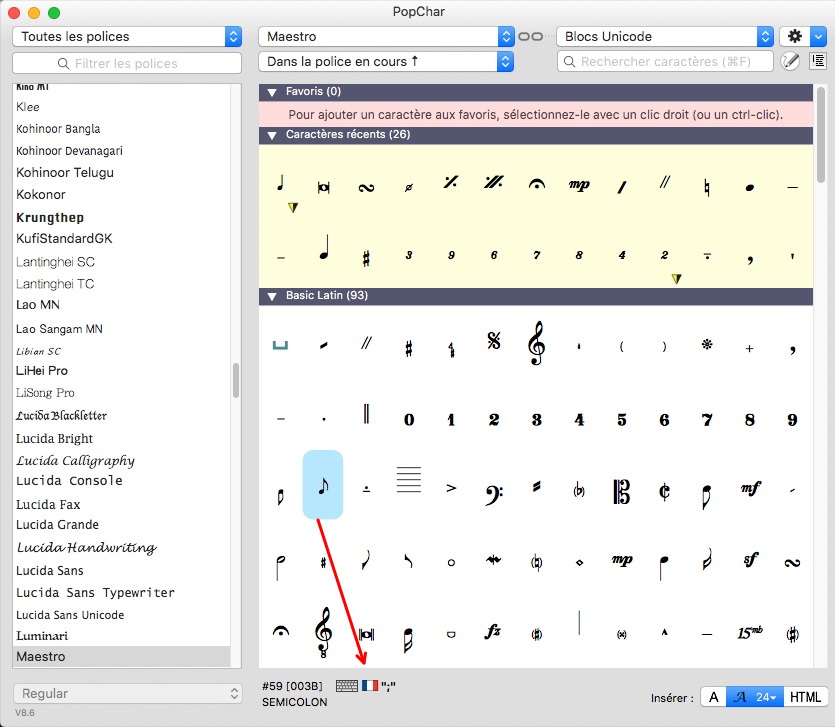
Task: Select the treble clef character in Basic Latin
Action: [x=536, y=347]
